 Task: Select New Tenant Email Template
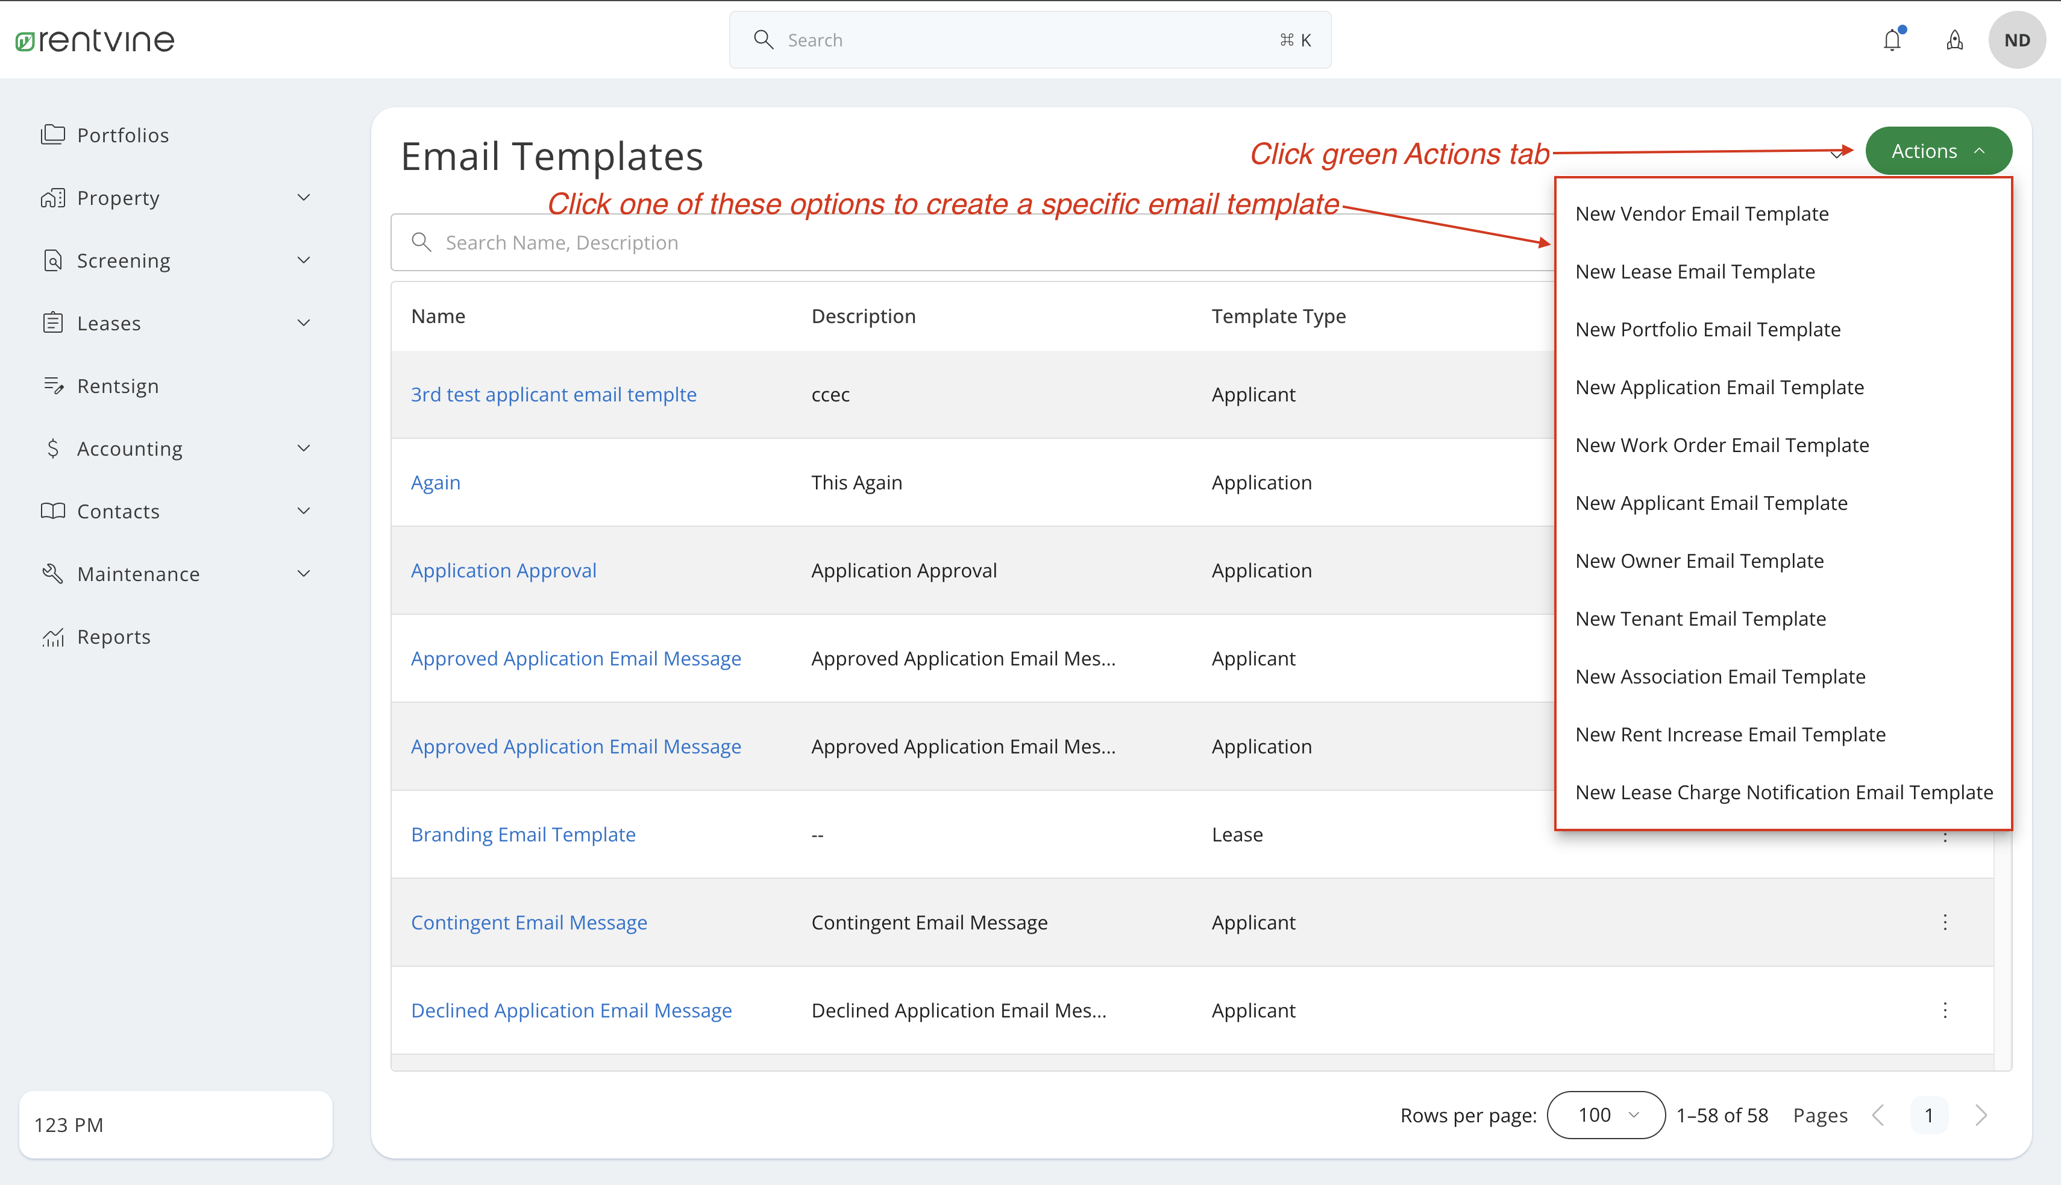1700,618
